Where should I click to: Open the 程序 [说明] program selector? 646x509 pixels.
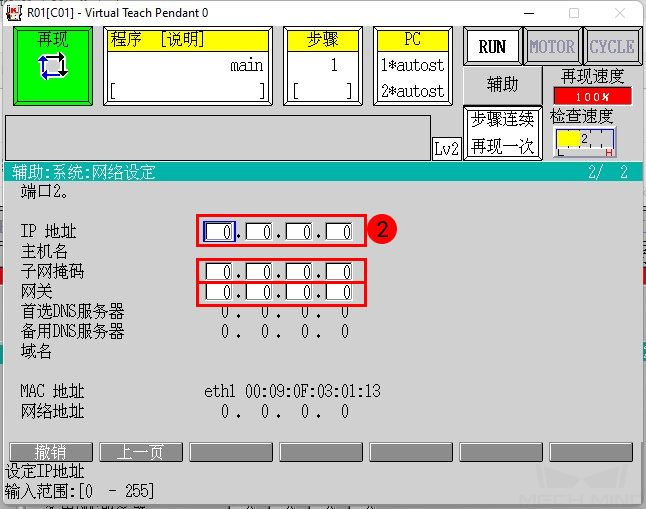tap(188, 66)
